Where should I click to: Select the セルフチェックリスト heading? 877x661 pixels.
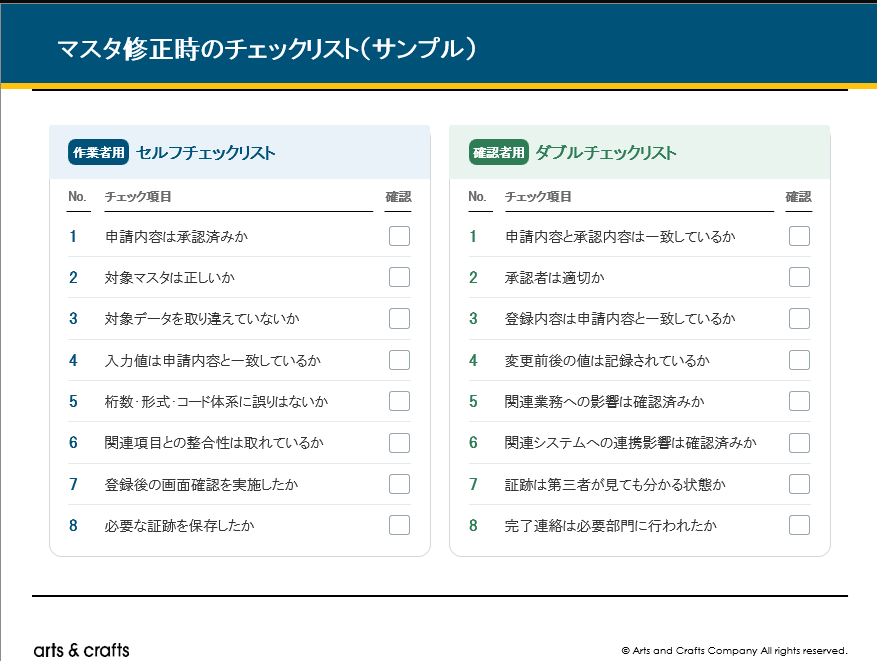click(x=206, y=153)
